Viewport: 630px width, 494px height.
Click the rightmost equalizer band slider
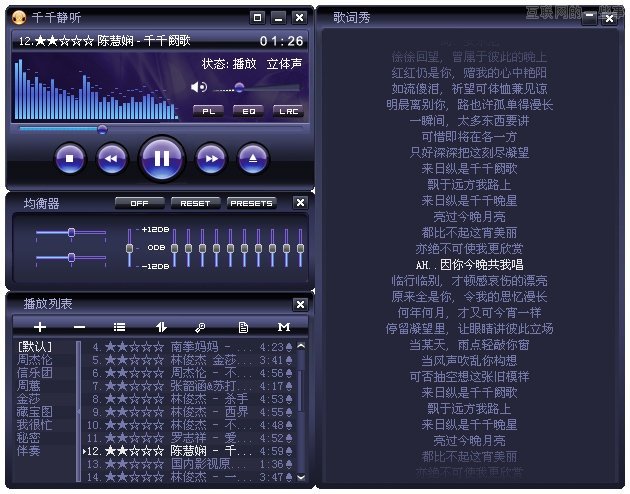300,248
